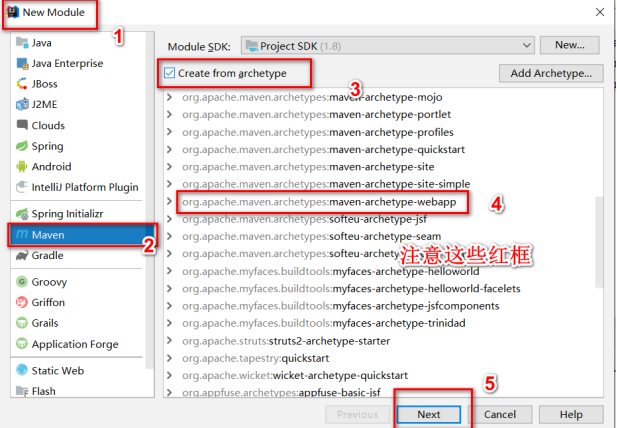Click the Next button
This screenshot has width=617, height=428.
pyautogui.click(x=429, y=414)
